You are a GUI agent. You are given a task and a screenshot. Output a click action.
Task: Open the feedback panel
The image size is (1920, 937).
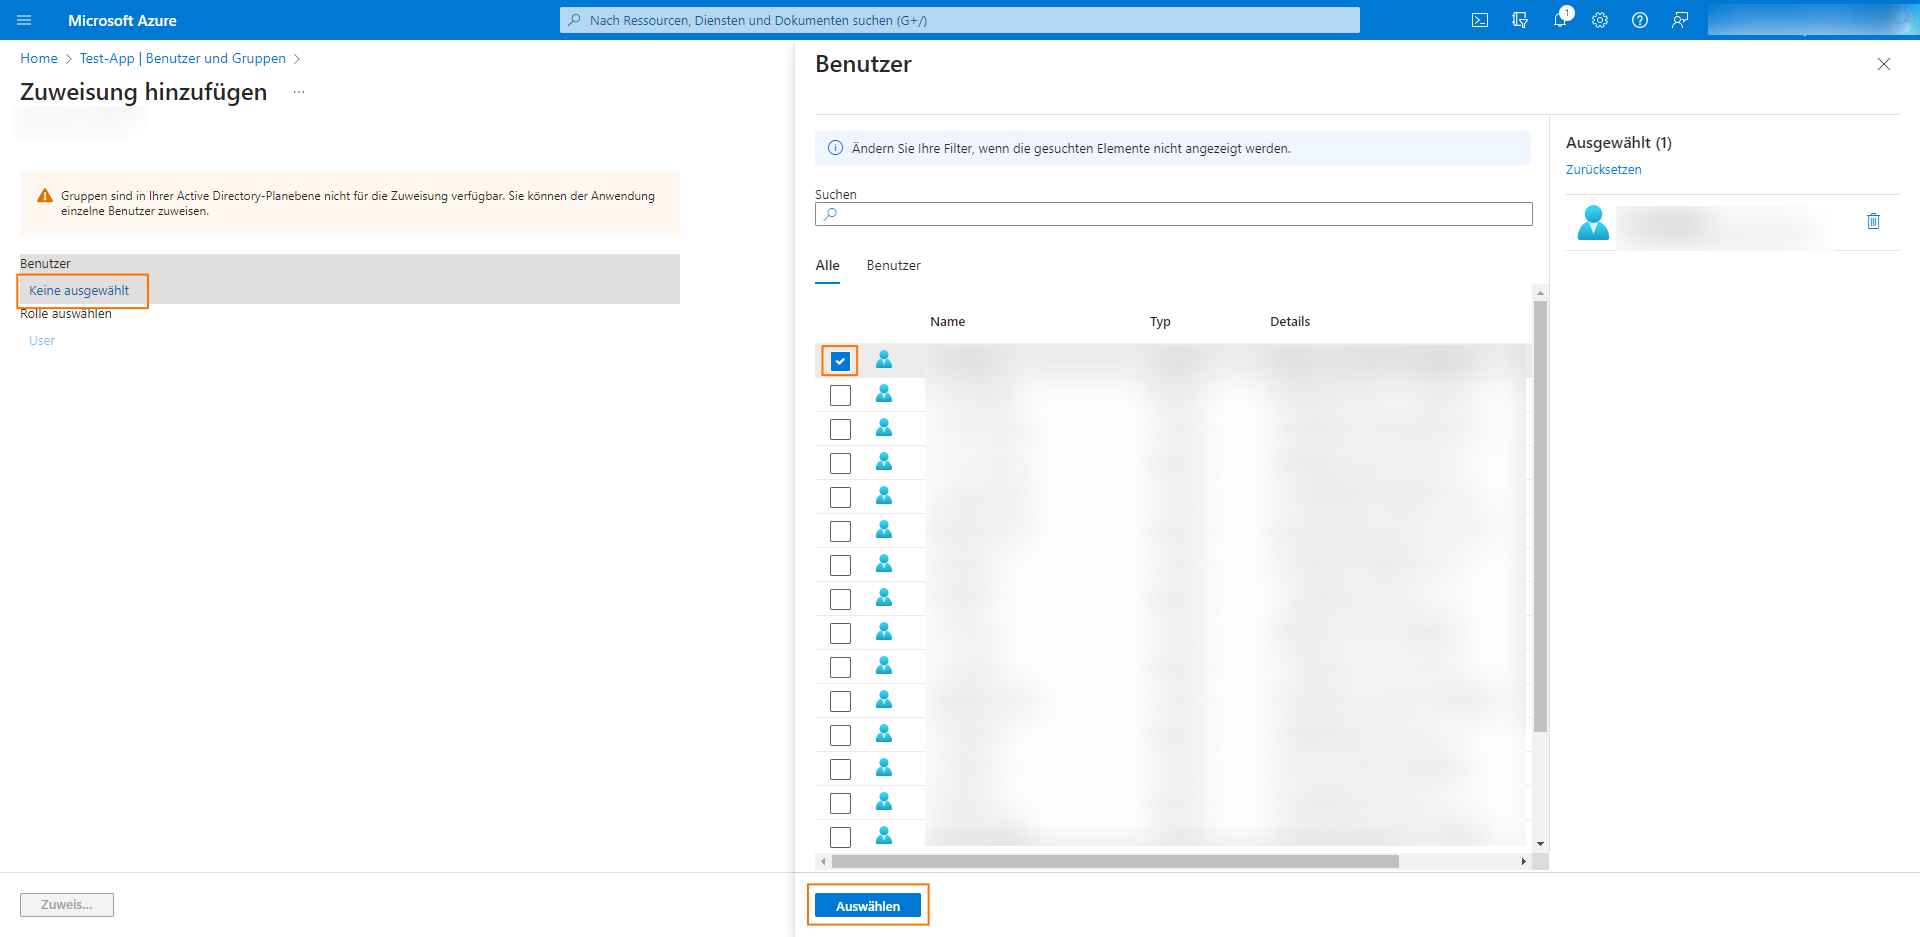pyautogui.click(x=1680, y=20)
